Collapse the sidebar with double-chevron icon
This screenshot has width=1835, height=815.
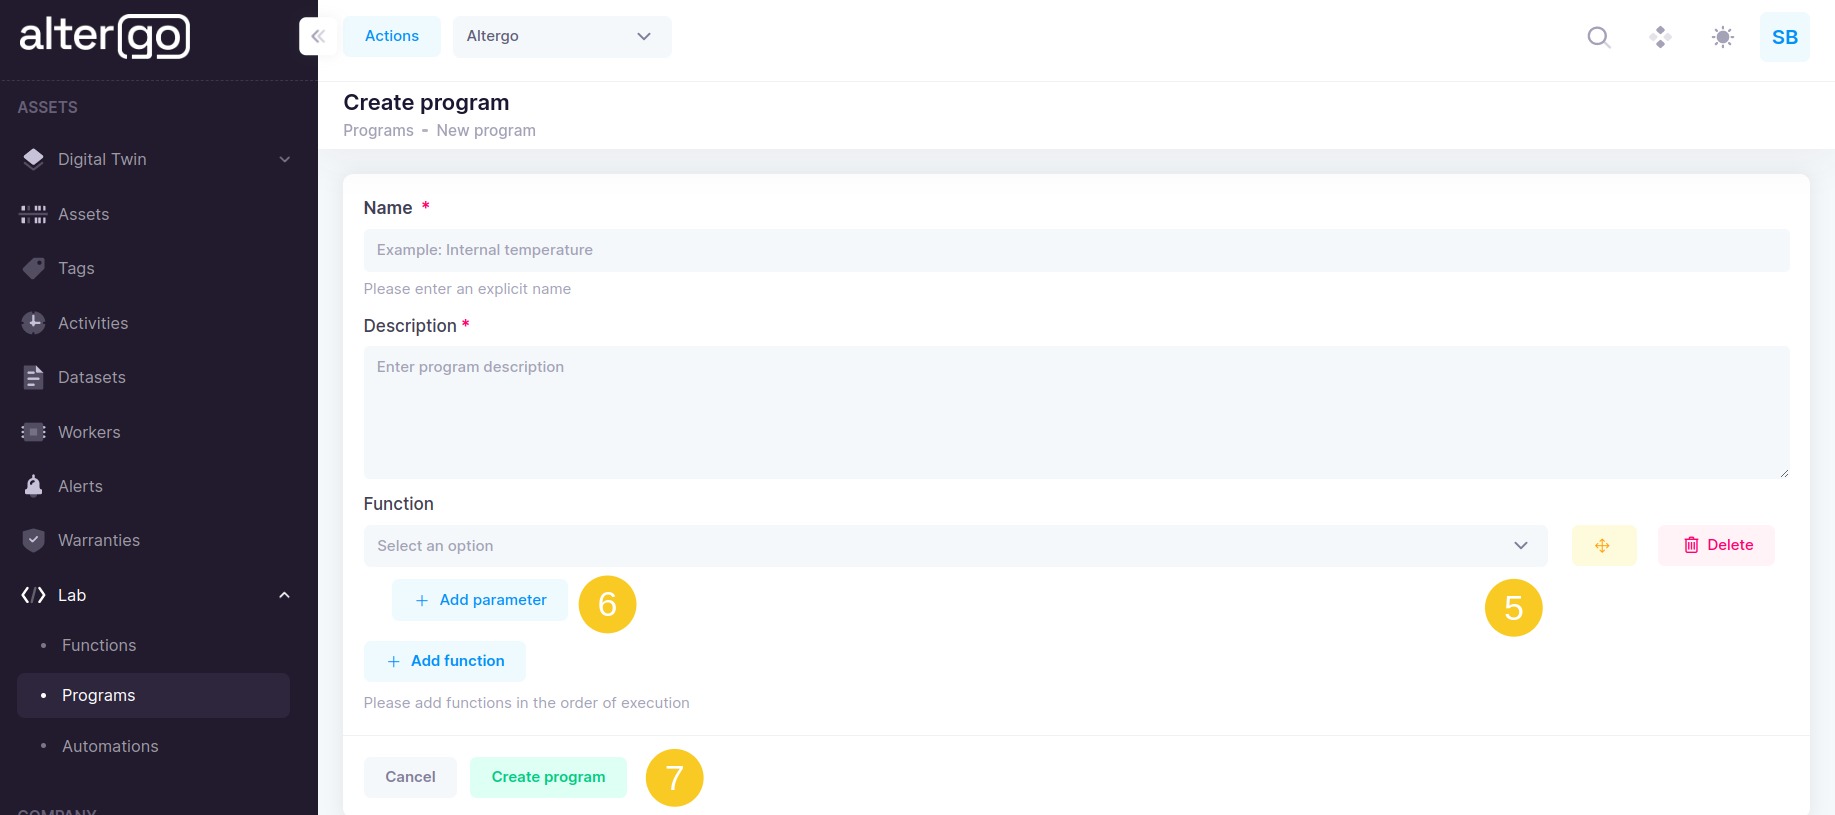[x=318, y=37]
